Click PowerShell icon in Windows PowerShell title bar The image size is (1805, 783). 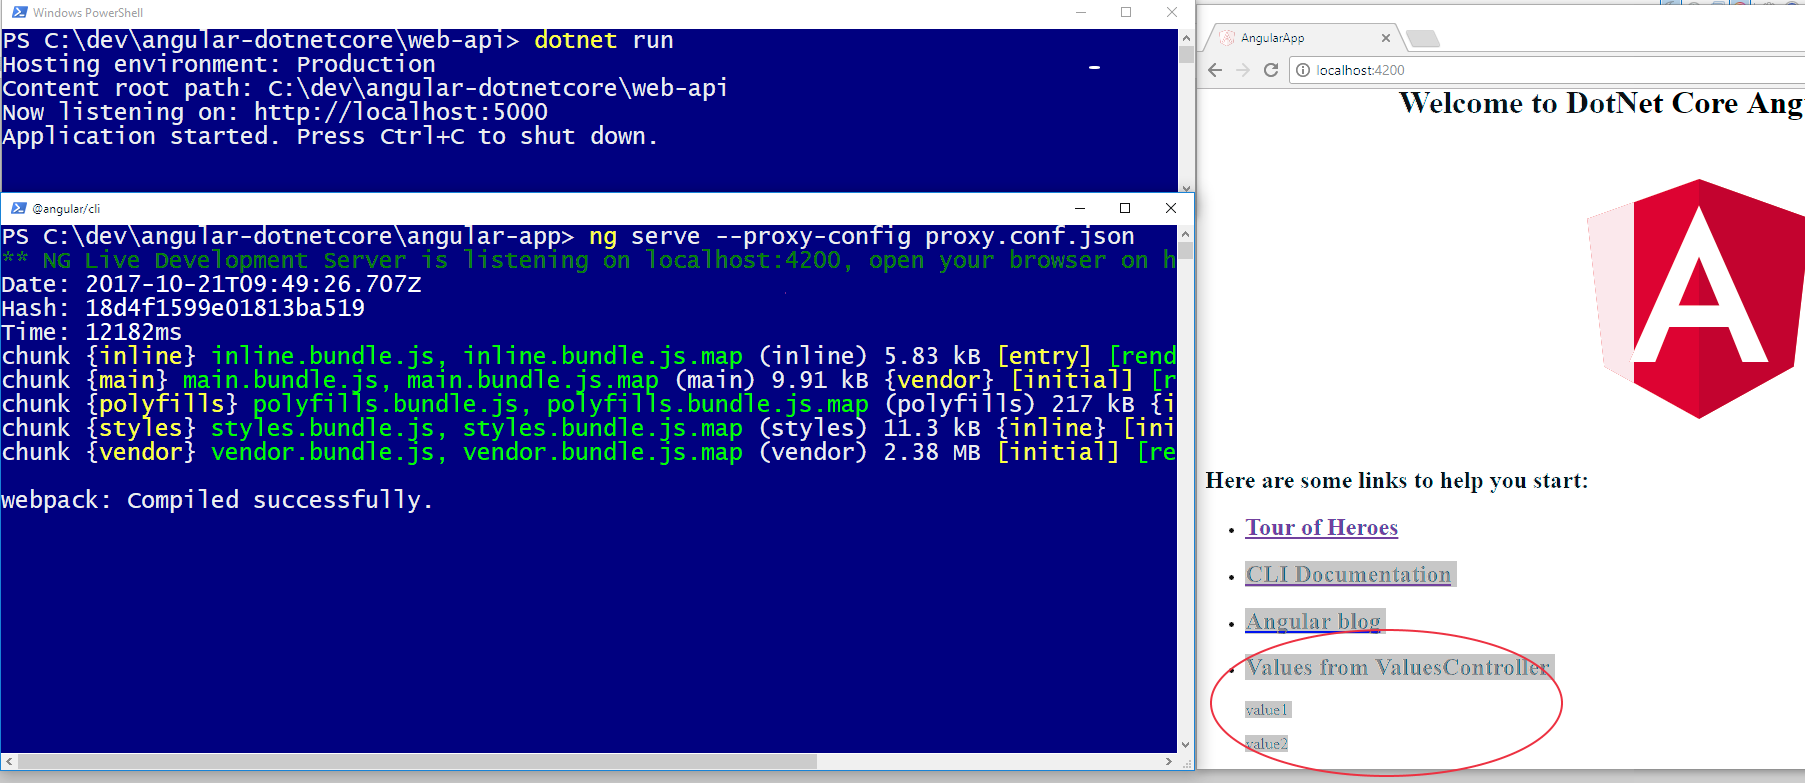click(x=19, y=12)
